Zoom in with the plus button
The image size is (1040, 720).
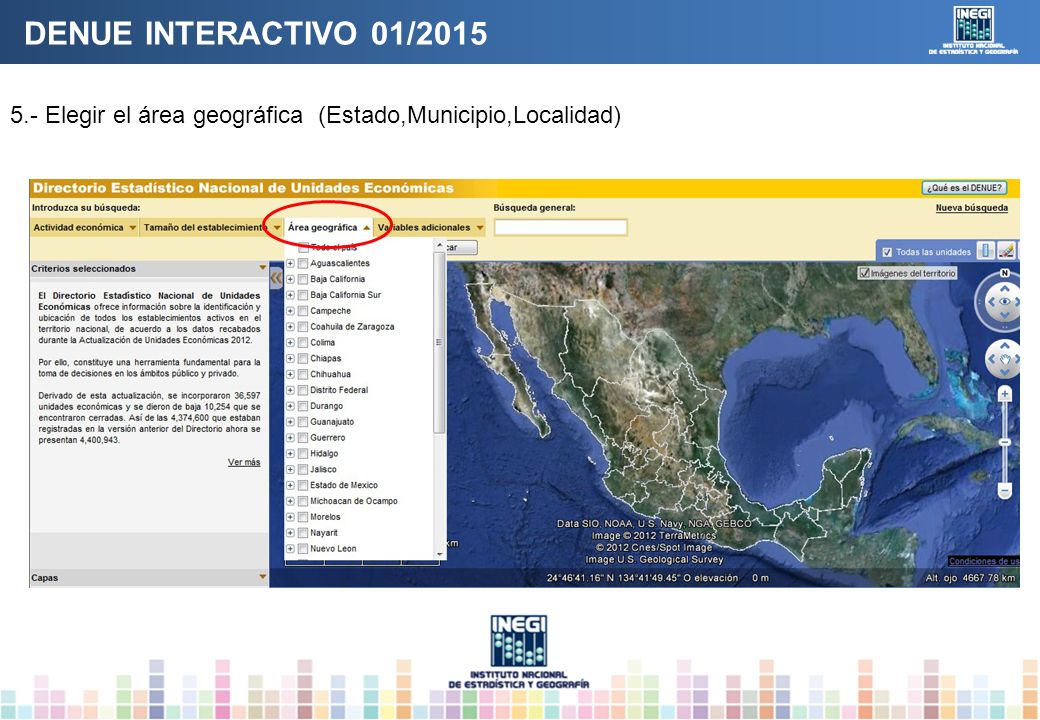[x=1005, y=394]
